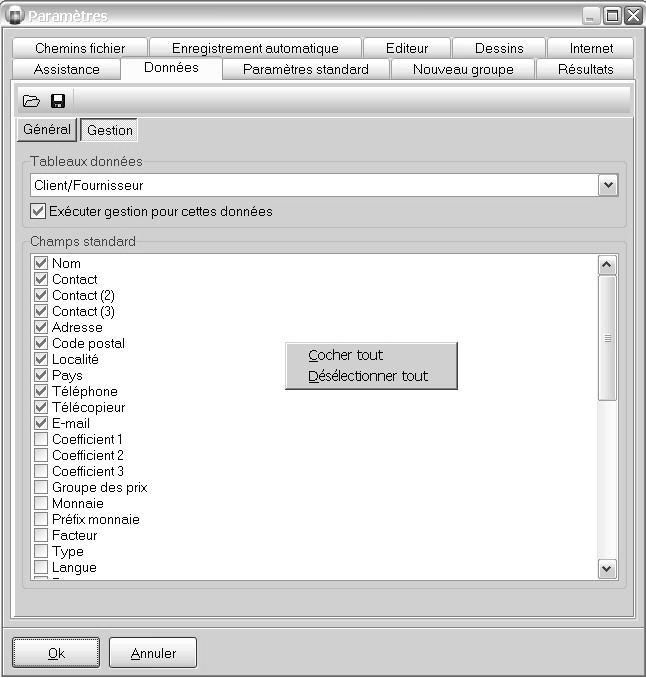
Task: Uncheck the Localité checkbox
Action: (x=41, y=359)
